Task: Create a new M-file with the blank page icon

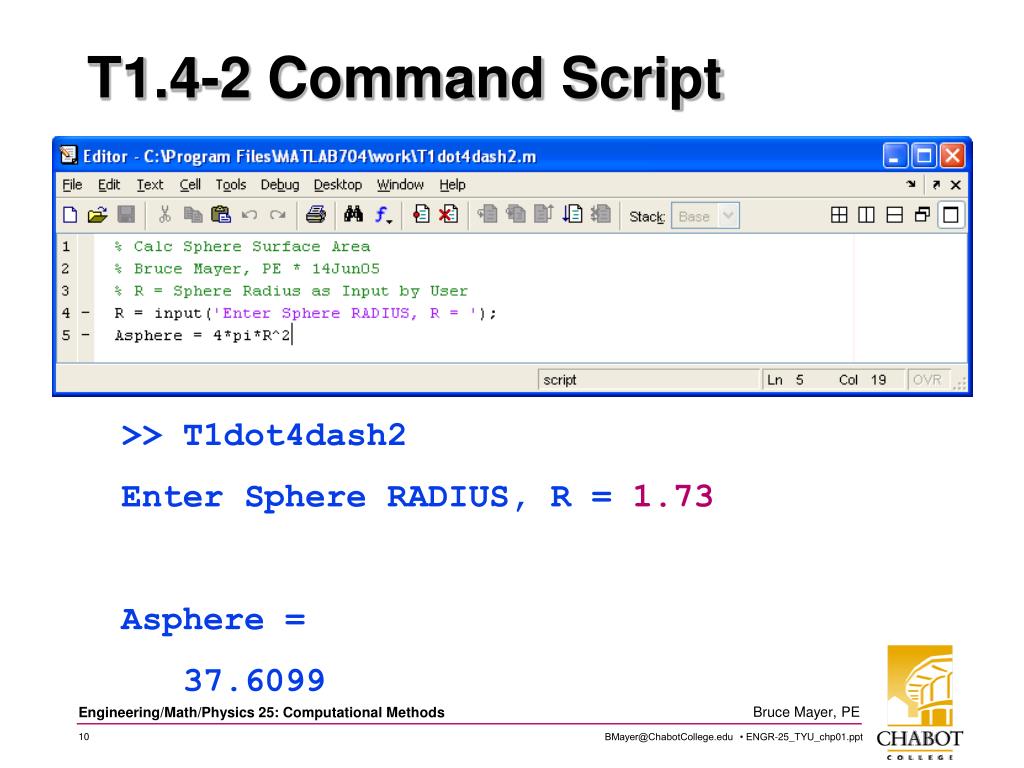Action: (70, 215)
